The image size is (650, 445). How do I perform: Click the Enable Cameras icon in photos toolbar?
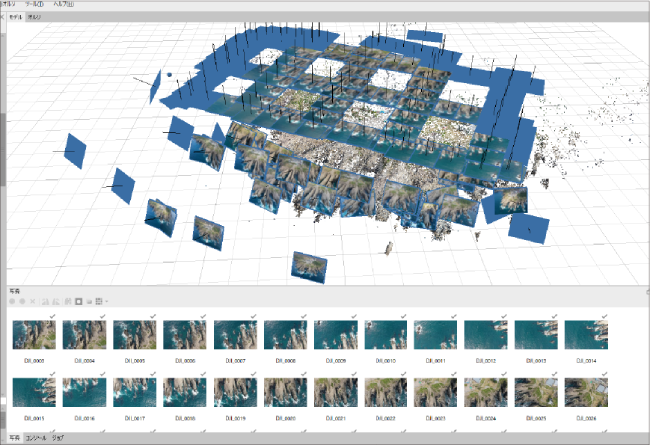pos(13,301)
